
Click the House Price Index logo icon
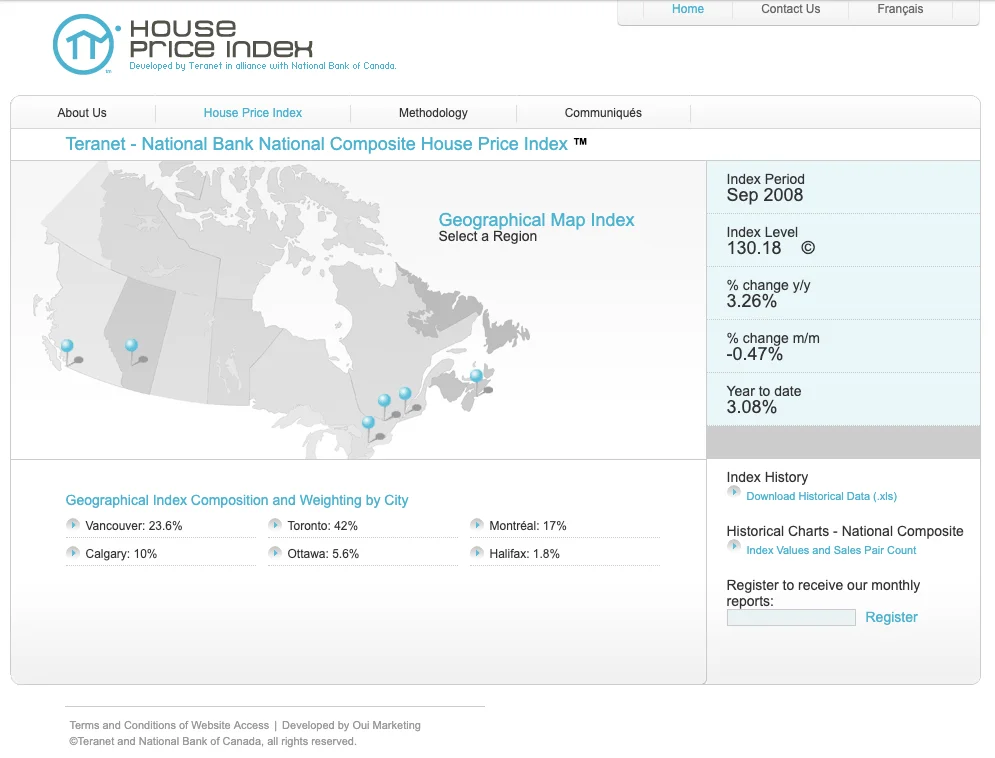(x=86, y=44)
